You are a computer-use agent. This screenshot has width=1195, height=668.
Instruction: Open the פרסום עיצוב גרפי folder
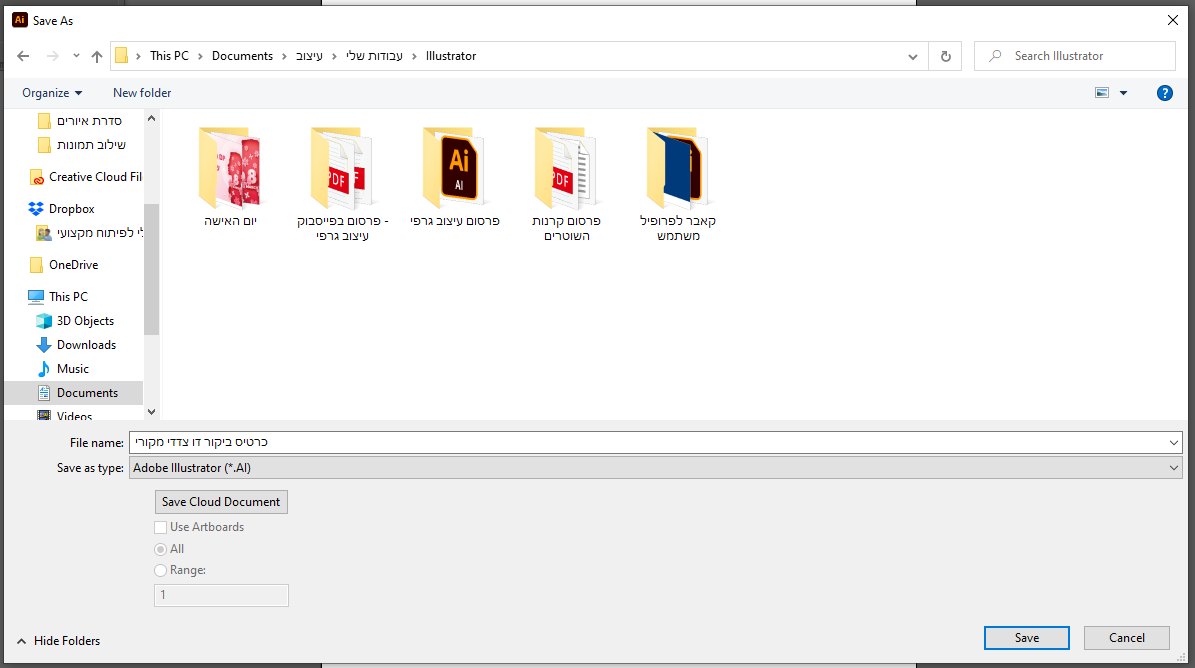pyautogui.click(x=454, y=177)
